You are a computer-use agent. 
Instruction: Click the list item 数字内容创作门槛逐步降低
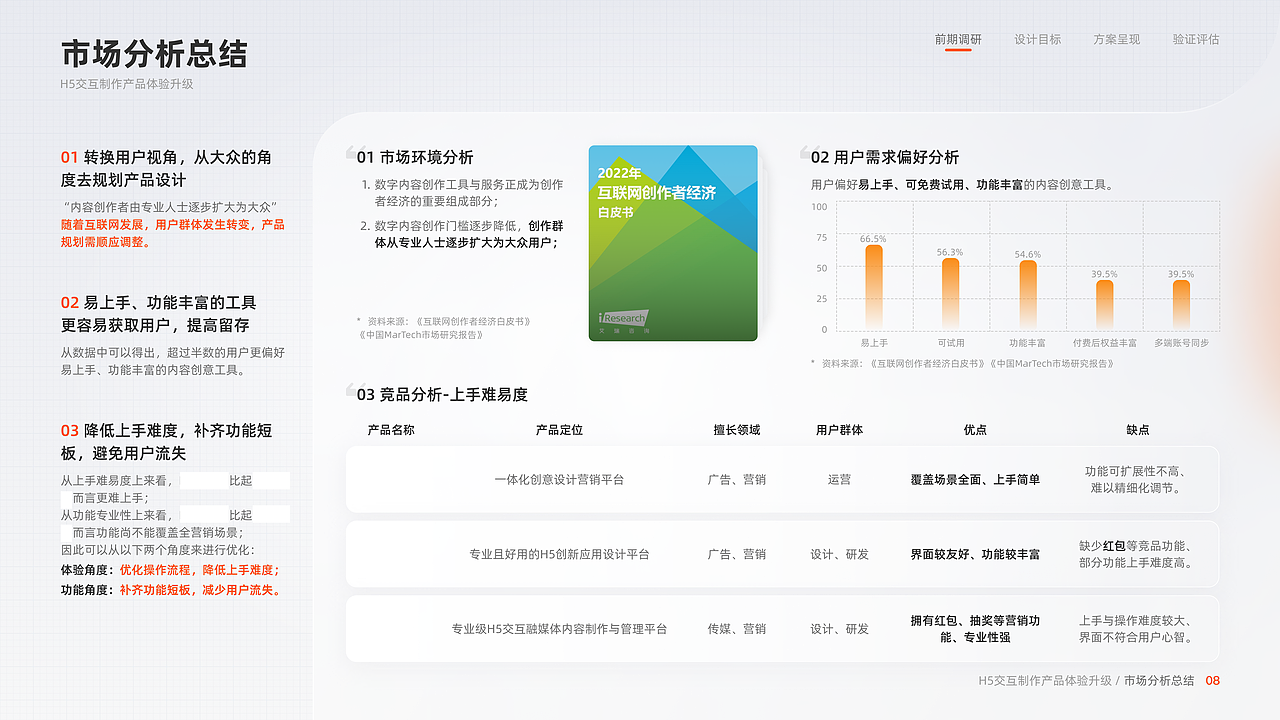[x=462, y=234]
